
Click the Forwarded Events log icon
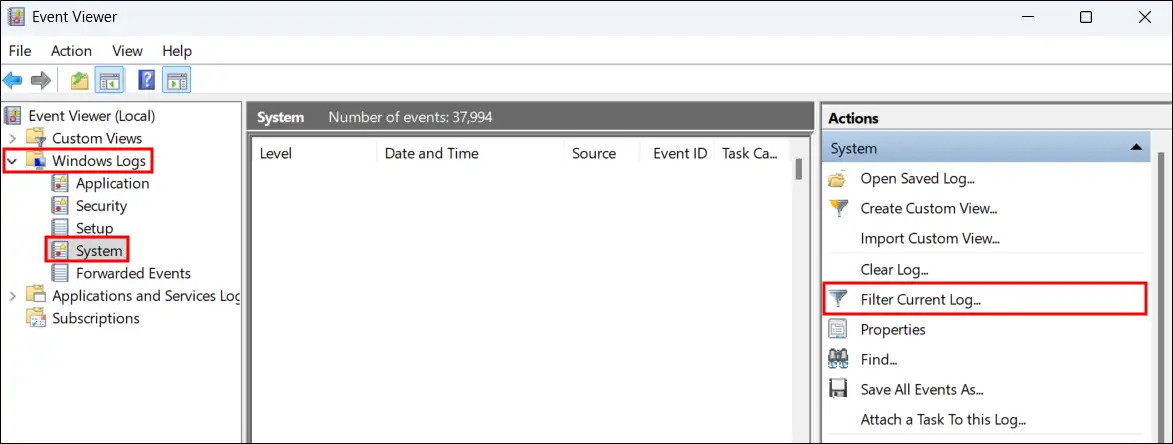(60, 273)
